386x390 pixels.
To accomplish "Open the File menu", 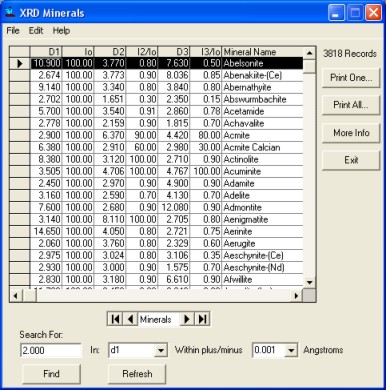I will pyautogui.click(x=13, y=31).
